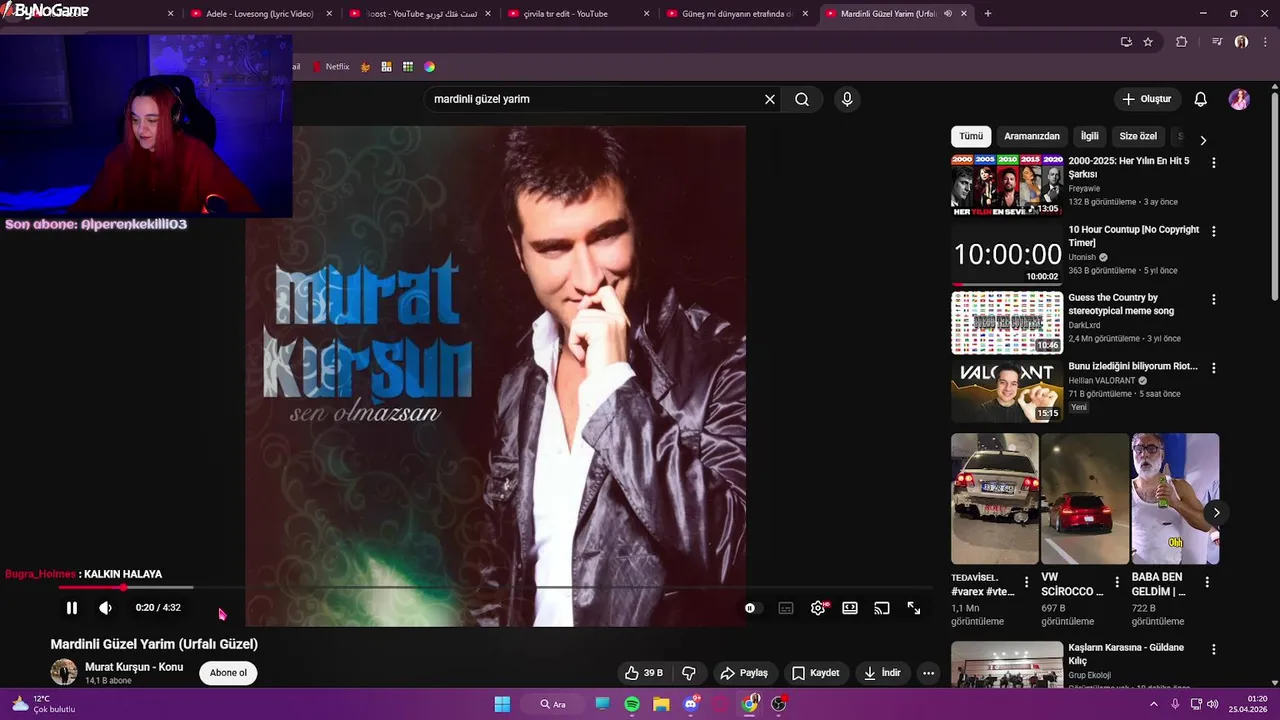The image size is (1280, 720).
Task: Toggle subtitles button in player controls
Action: (786, 608)
